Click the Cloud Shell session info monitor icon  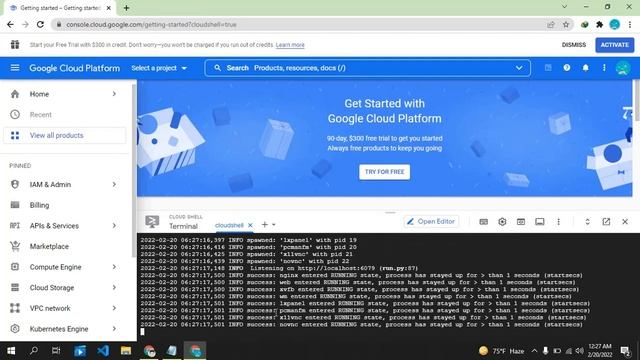click(x=540, y=222)
